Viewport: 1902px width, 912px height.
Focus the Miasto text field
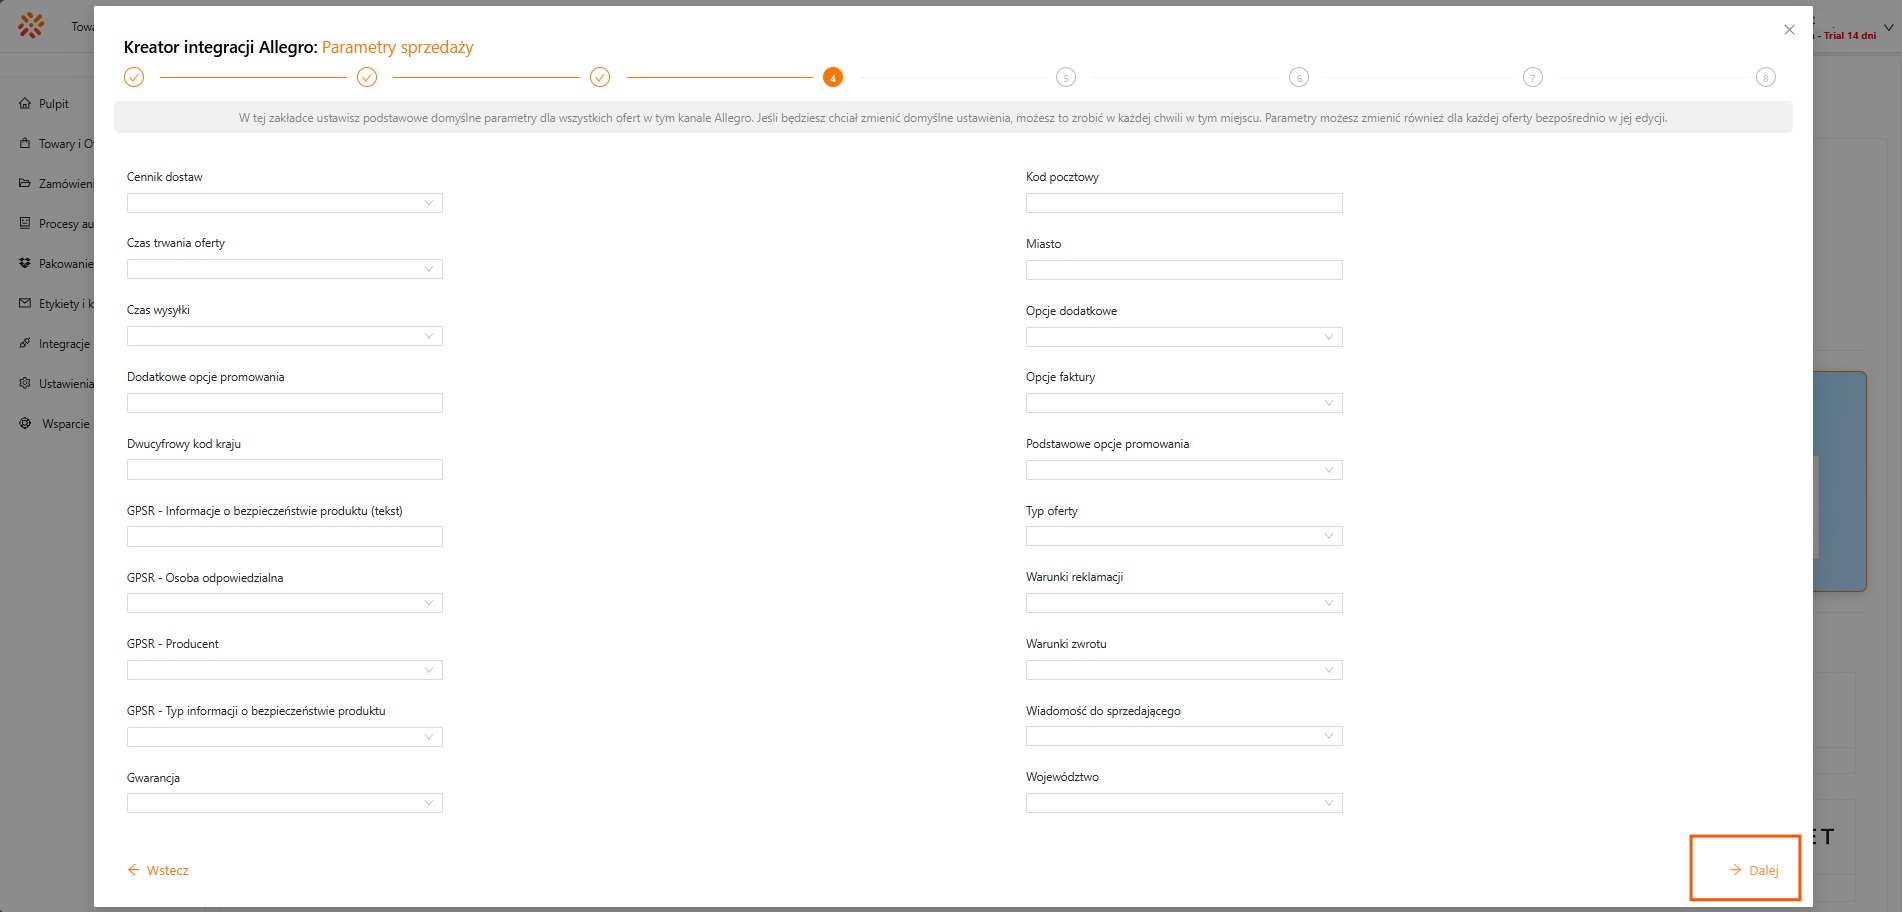click(x=1183, y=270)
